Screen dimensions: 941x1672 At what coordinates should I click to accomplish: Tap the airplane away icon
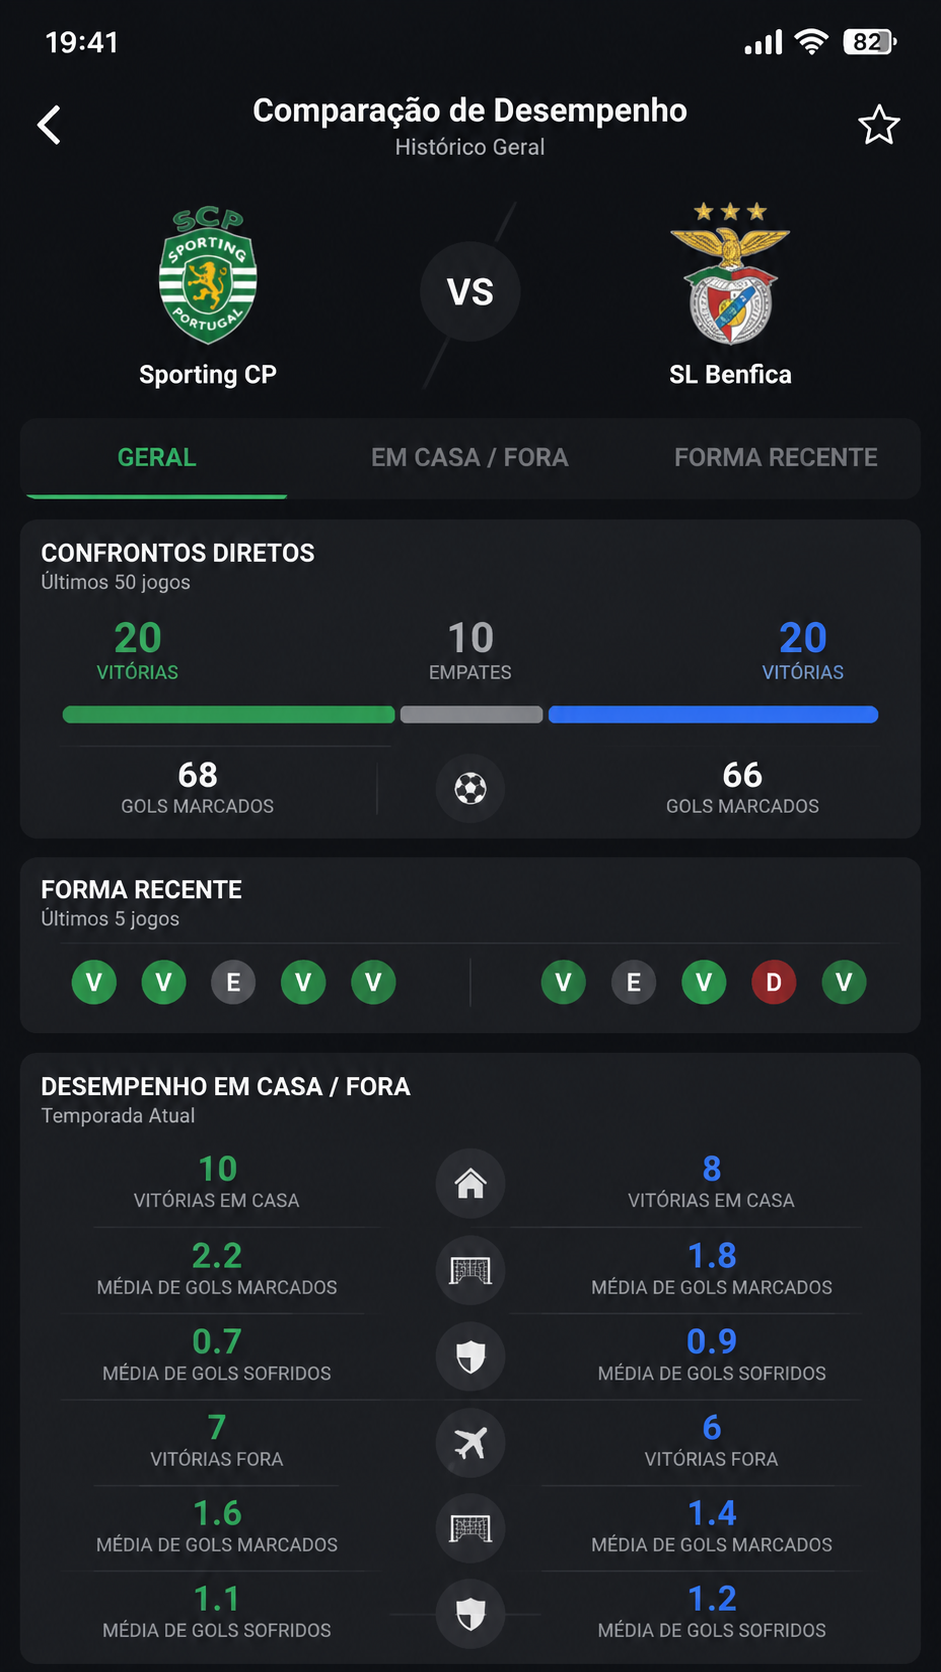[x=470, y=1442]
